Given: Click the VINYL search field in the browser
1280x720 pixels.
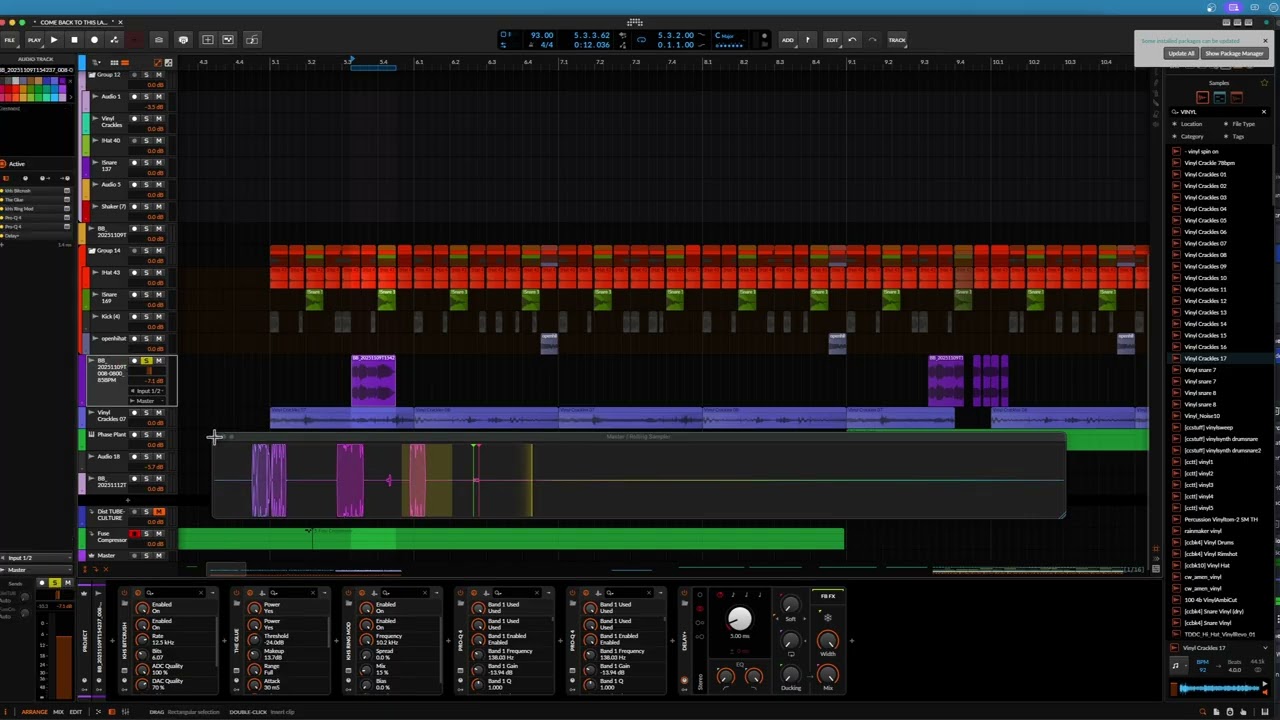Looking at the screenshot, I should point(1218,112).
